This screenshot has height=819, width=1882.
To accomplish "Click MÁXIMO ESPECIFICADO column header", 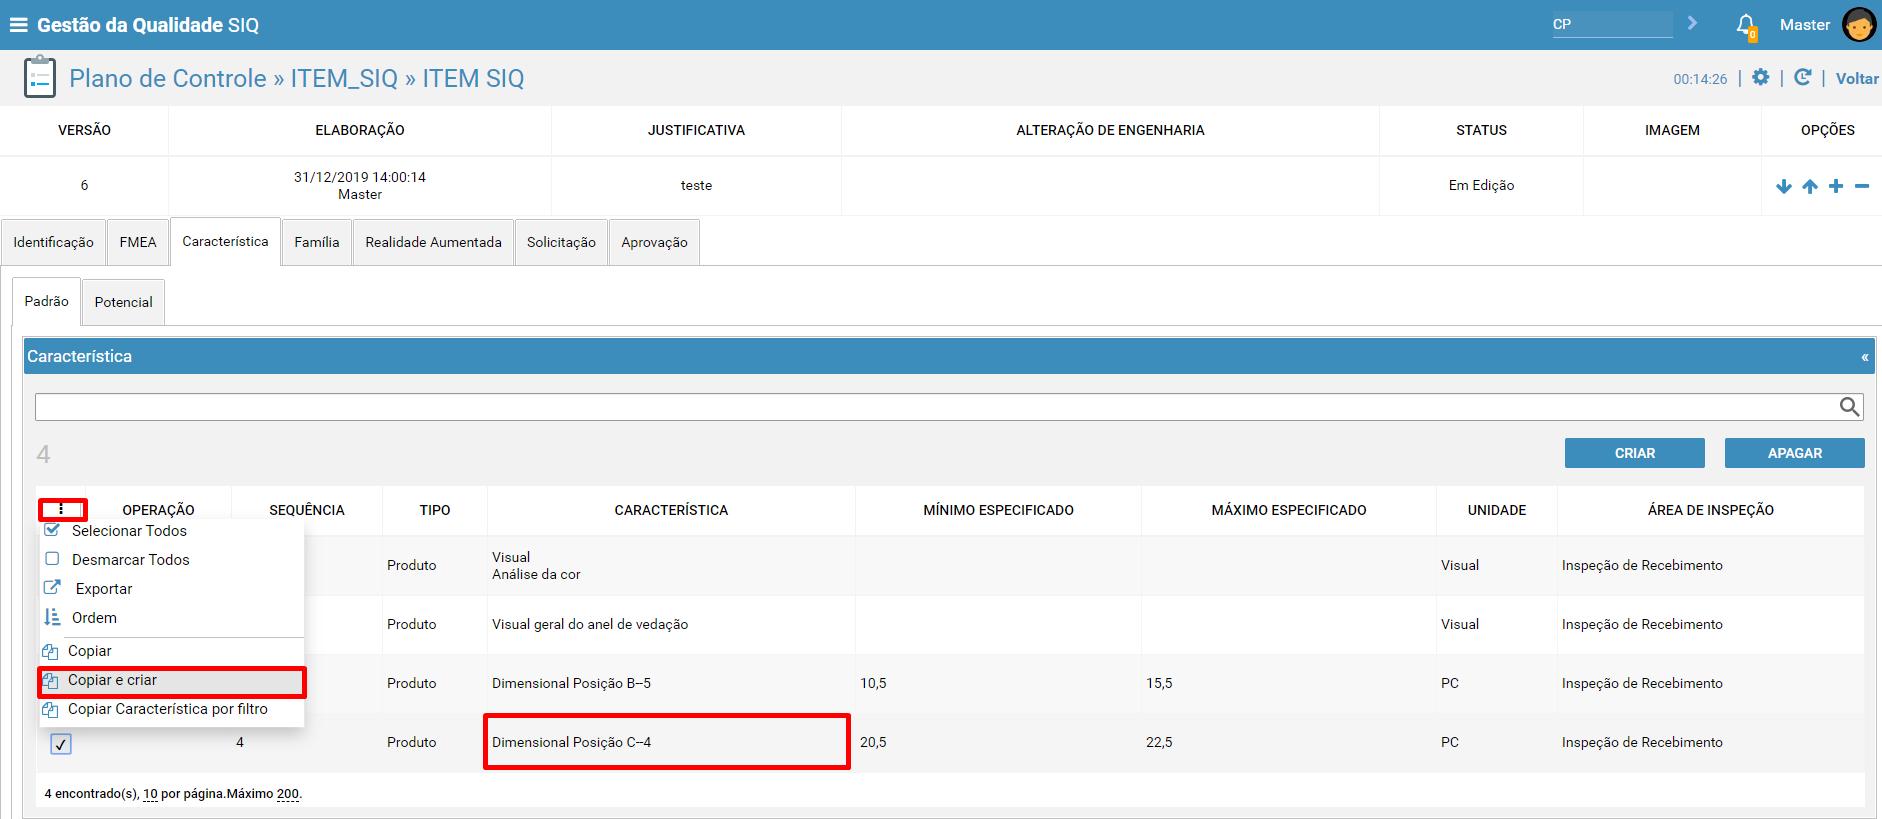I will [x=1289, y=510].
